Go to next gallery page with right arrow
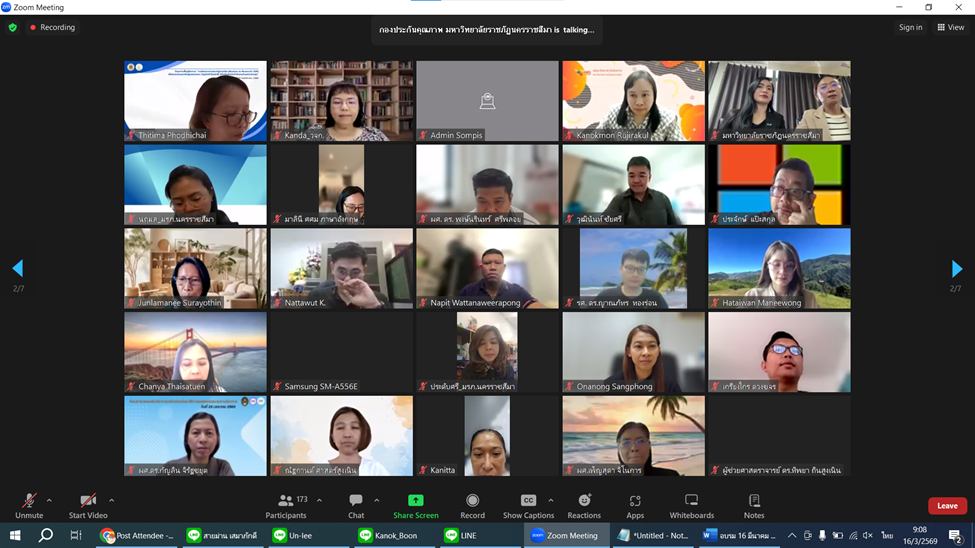 tap(957, 269)
